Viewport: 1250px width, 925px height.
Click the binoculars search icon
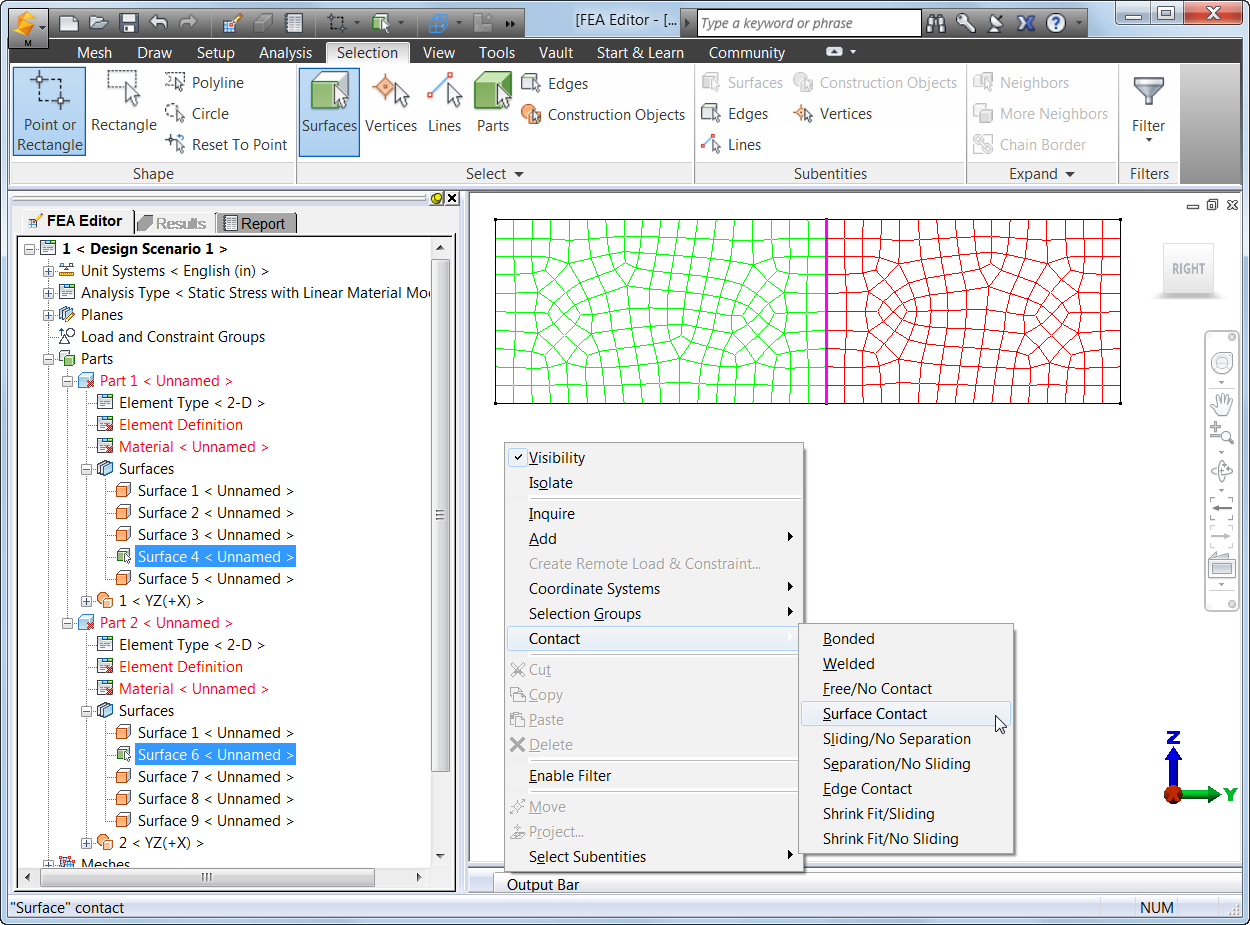936,23
